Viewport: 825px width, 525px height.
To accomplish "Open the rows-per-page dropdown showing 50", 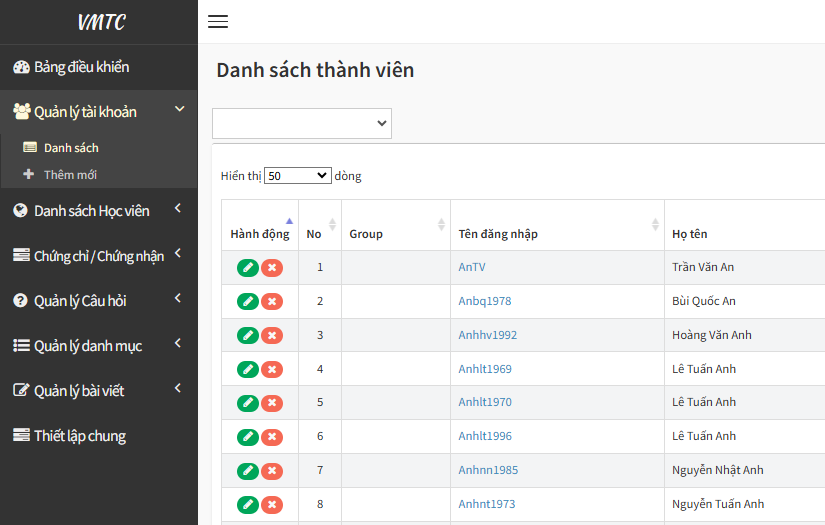I will tap(297, 176).
